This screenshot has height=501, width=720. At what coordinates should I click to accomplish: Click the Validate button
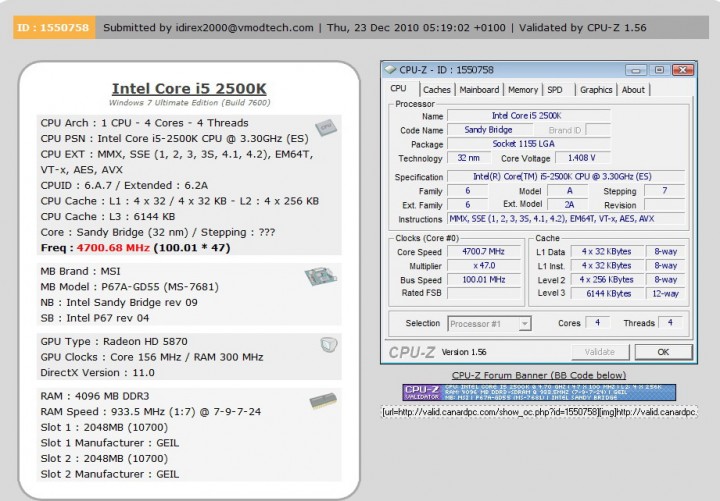coord(600,352)
